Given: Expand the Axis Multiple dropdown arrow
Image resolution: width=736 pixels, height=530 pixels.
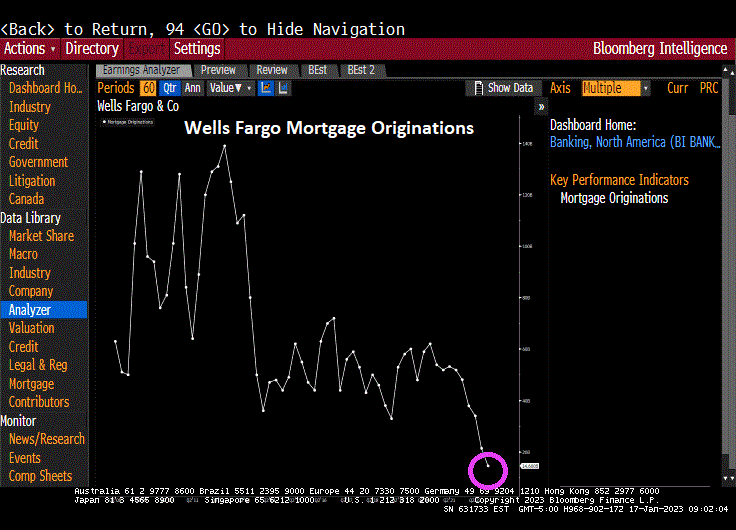Looking at the screenshot, I should pyautogui.click(x=645, y=88).
